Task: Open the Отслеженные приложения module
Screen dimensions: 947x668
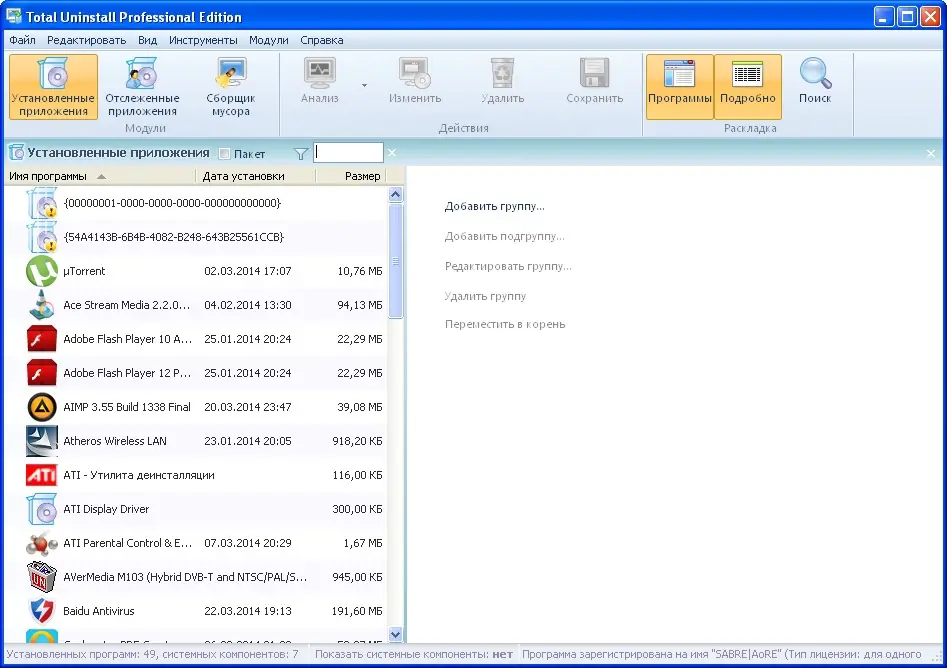Action: coord(142,87)
